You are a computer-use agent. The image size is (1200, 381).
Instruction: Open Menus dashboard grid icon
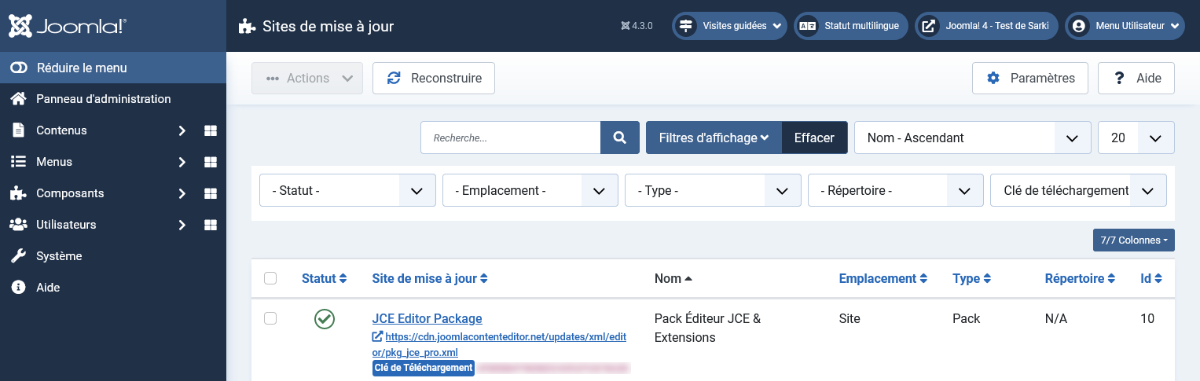[210, 162]
